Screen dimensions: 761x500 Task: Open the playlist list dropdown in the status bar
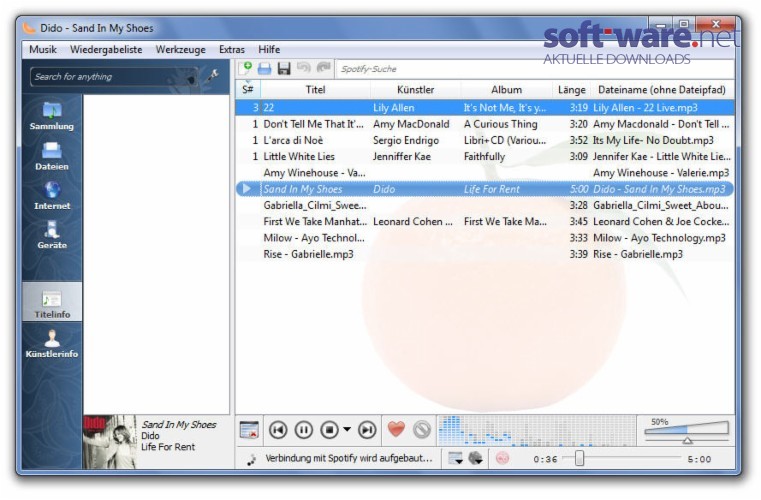point(456,458)
